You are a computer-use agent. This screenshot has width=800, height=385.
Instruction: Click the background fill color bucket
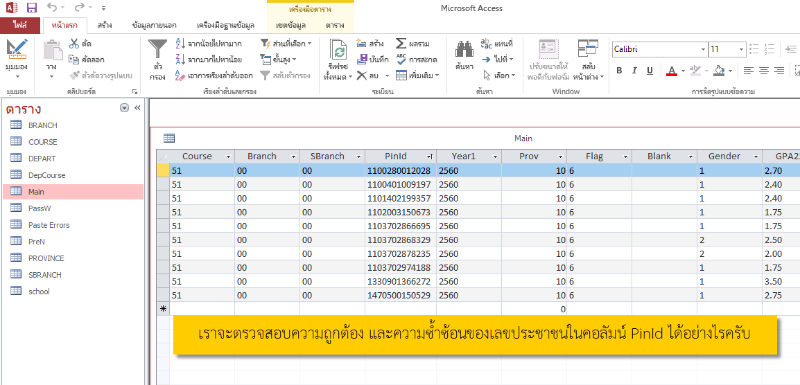tap(719, 70)
